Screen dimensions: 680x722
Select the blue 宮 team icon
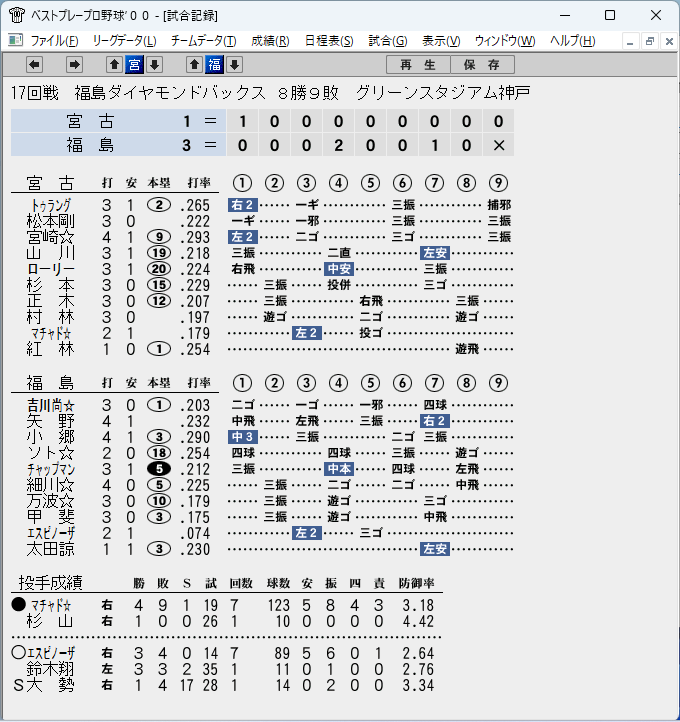point(134,65)
